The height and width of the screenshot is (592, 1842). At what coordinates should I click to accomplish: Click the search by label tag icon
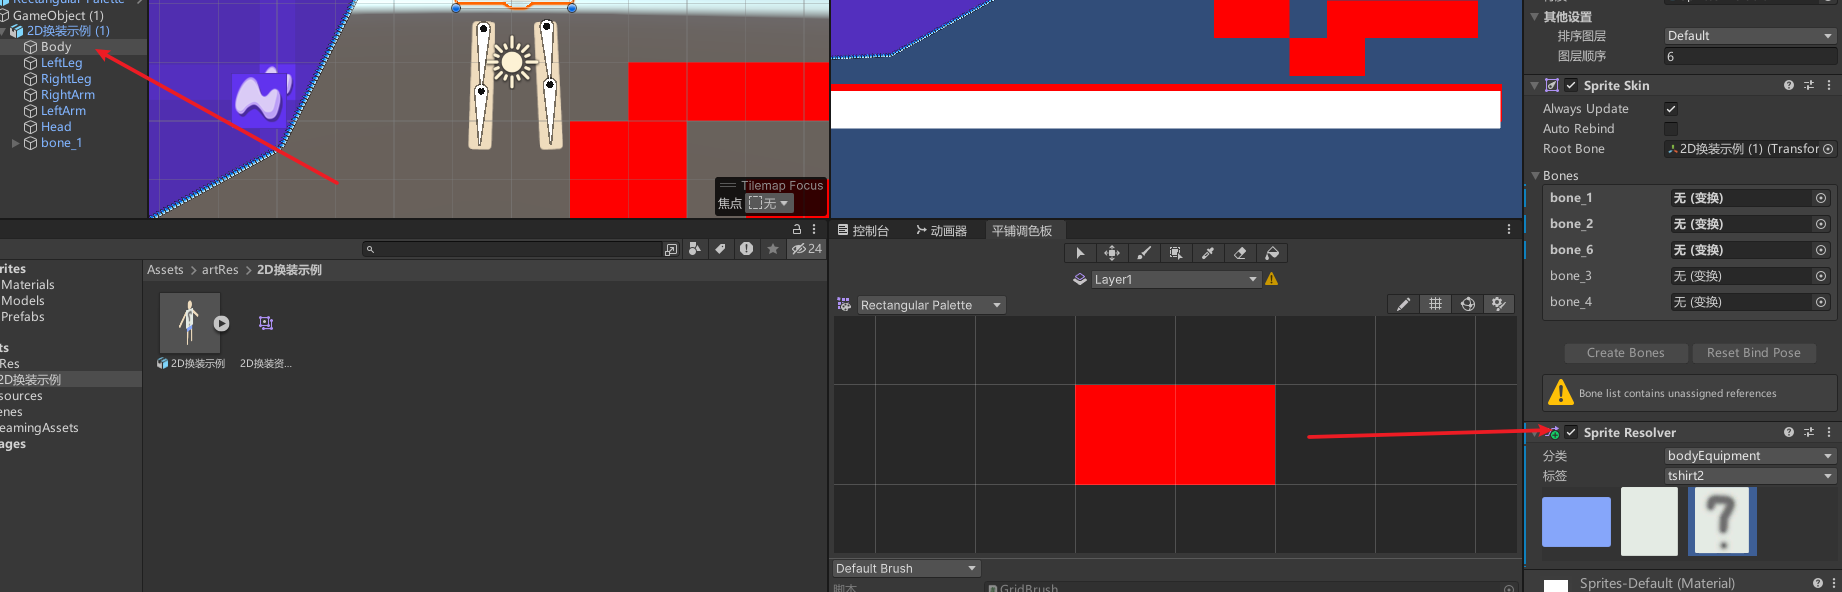[720, 249]
